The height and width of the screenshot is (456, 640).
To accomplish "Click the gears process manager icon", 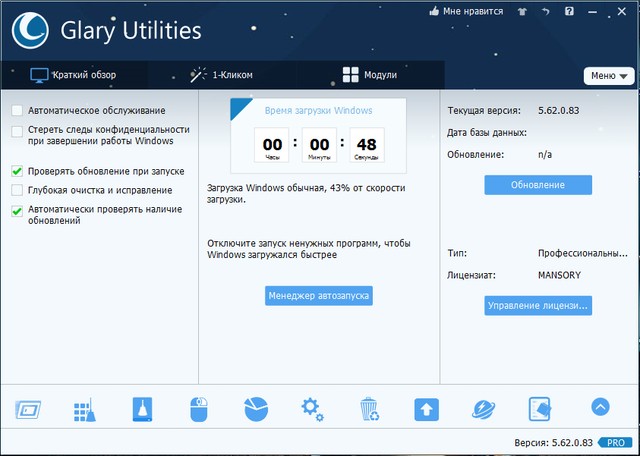I will [313, 409].
